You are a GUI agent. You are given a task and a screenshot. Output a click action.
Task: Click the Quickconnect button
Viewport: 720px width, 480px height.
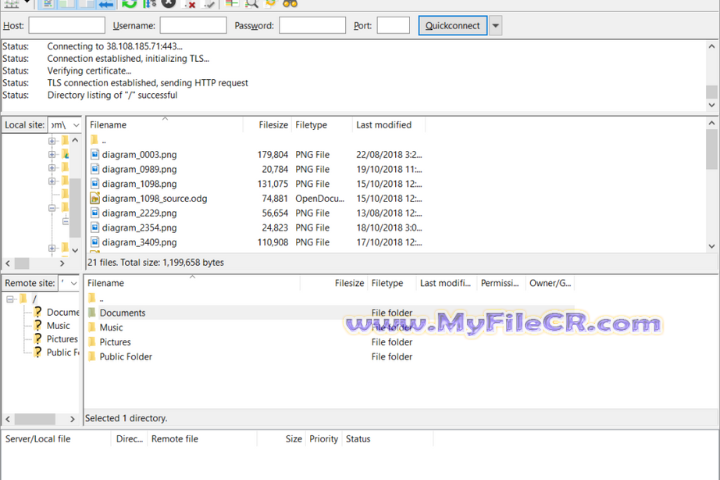pyautogui.click(x=453, y=25)
